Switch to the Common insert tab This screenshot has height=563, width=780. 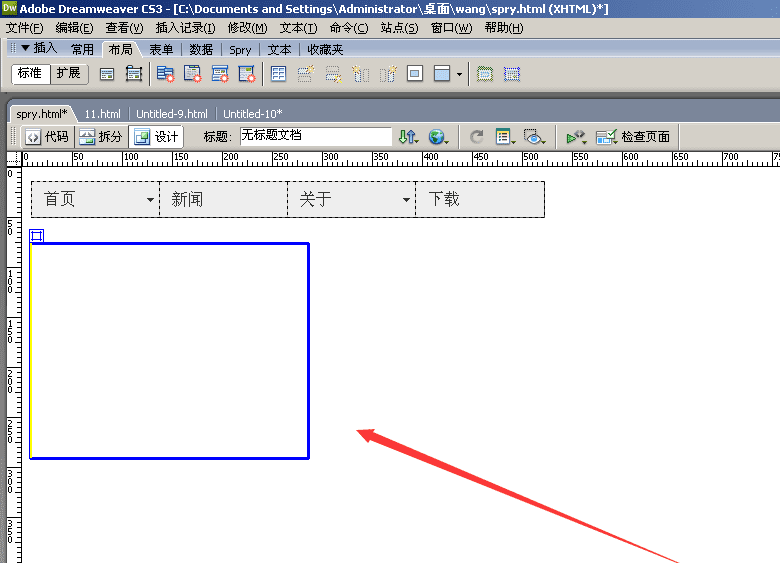(82, 49)
